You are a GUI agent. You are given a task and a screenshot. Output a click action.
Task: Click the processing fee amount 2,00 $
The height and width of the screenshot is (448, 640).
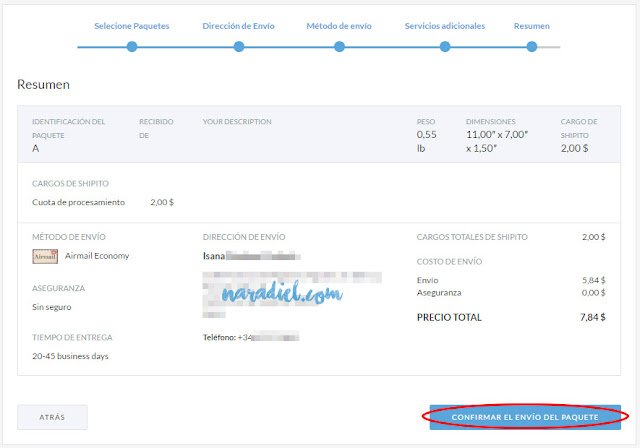tap(162, 202)
